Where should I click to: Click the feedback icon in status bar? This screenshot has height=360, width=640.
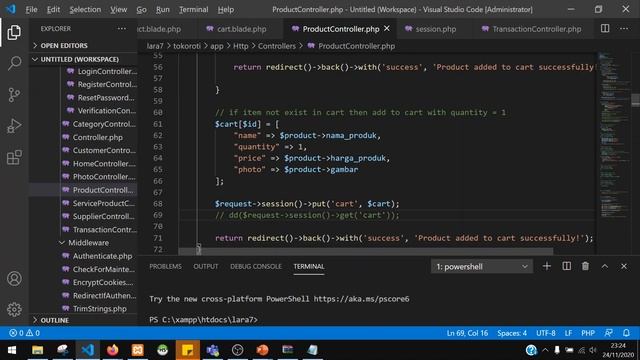tap(608, 333)
